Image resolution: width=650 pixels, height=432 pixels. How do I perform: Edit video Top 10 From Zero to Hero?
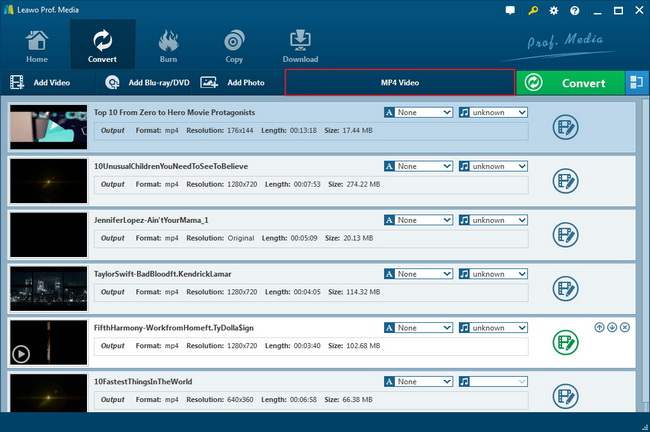pos(565,127)
